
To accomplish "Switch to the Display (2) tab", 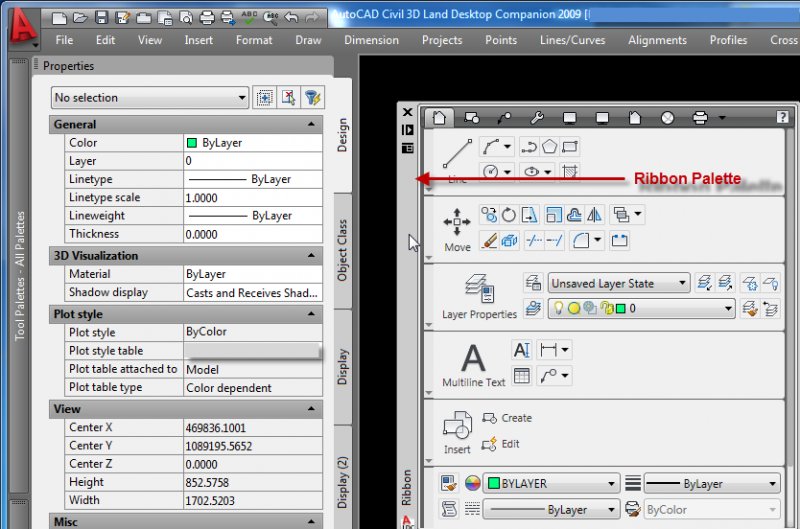I will tap(342, 482).
